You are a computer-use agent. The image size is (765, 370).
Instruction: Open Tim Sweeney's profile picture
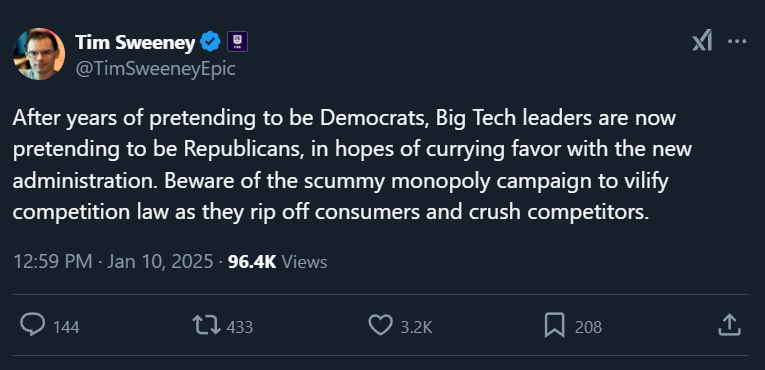39,54
